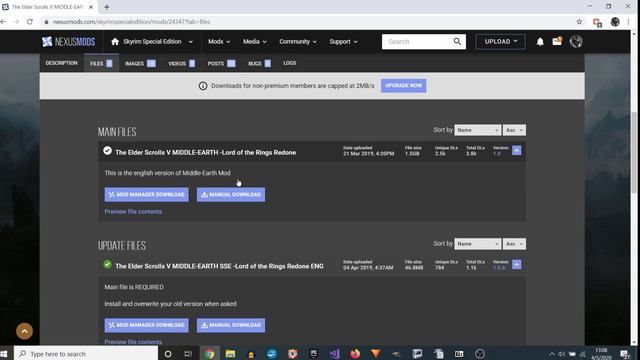
Task: Open the Media menu
Action: (254, 42)
